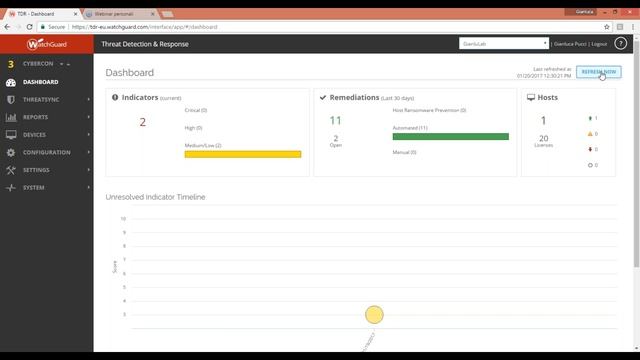Click the Logout link
640x360 pixels.
coord(599,44)
